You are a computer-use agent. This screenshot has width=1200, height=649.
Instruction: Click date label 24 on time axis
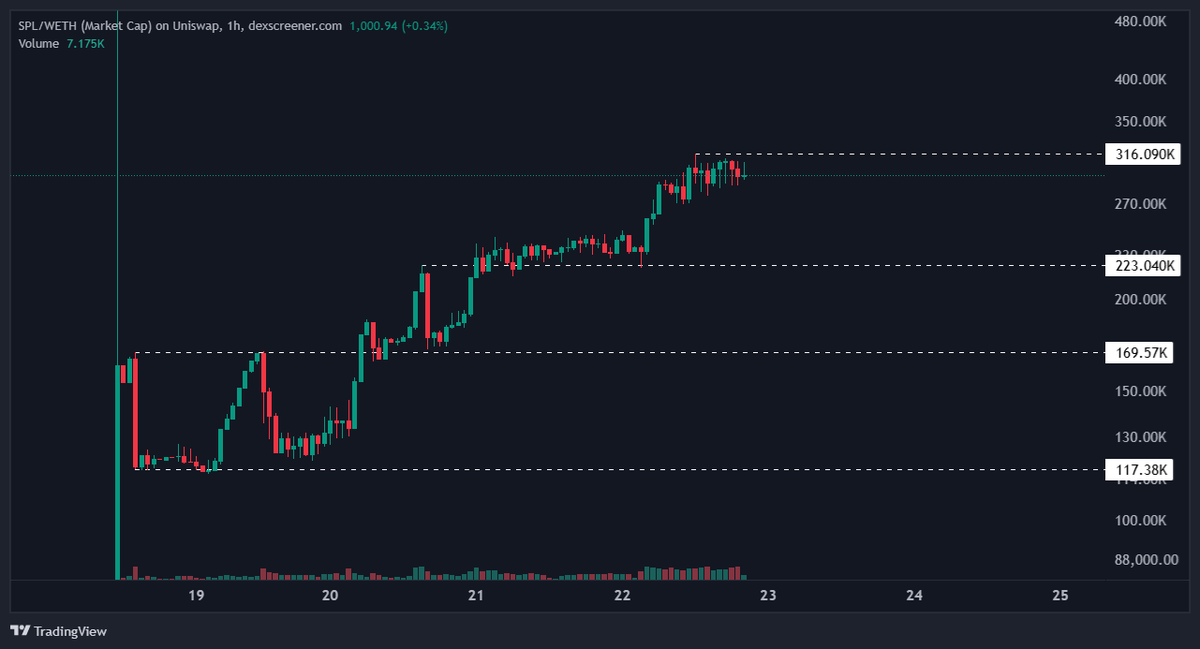pos(914,596)
